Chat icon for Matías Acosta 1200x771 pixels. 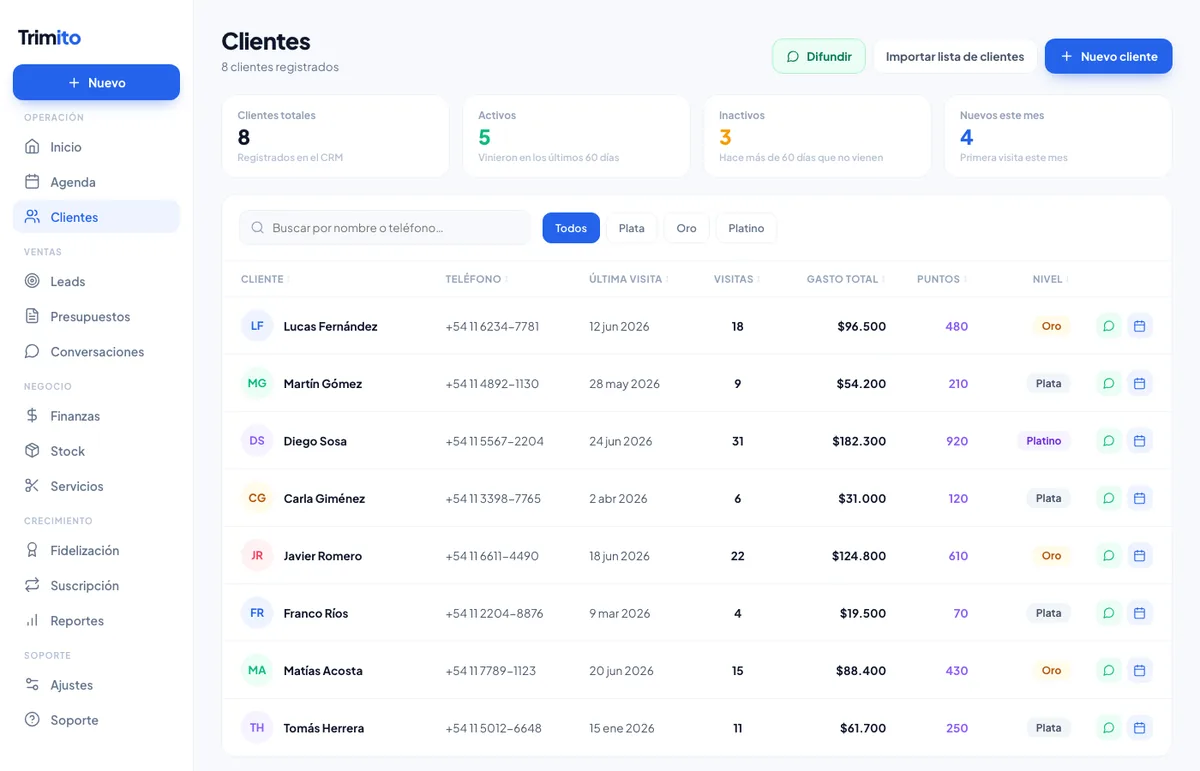(1108, 671)
